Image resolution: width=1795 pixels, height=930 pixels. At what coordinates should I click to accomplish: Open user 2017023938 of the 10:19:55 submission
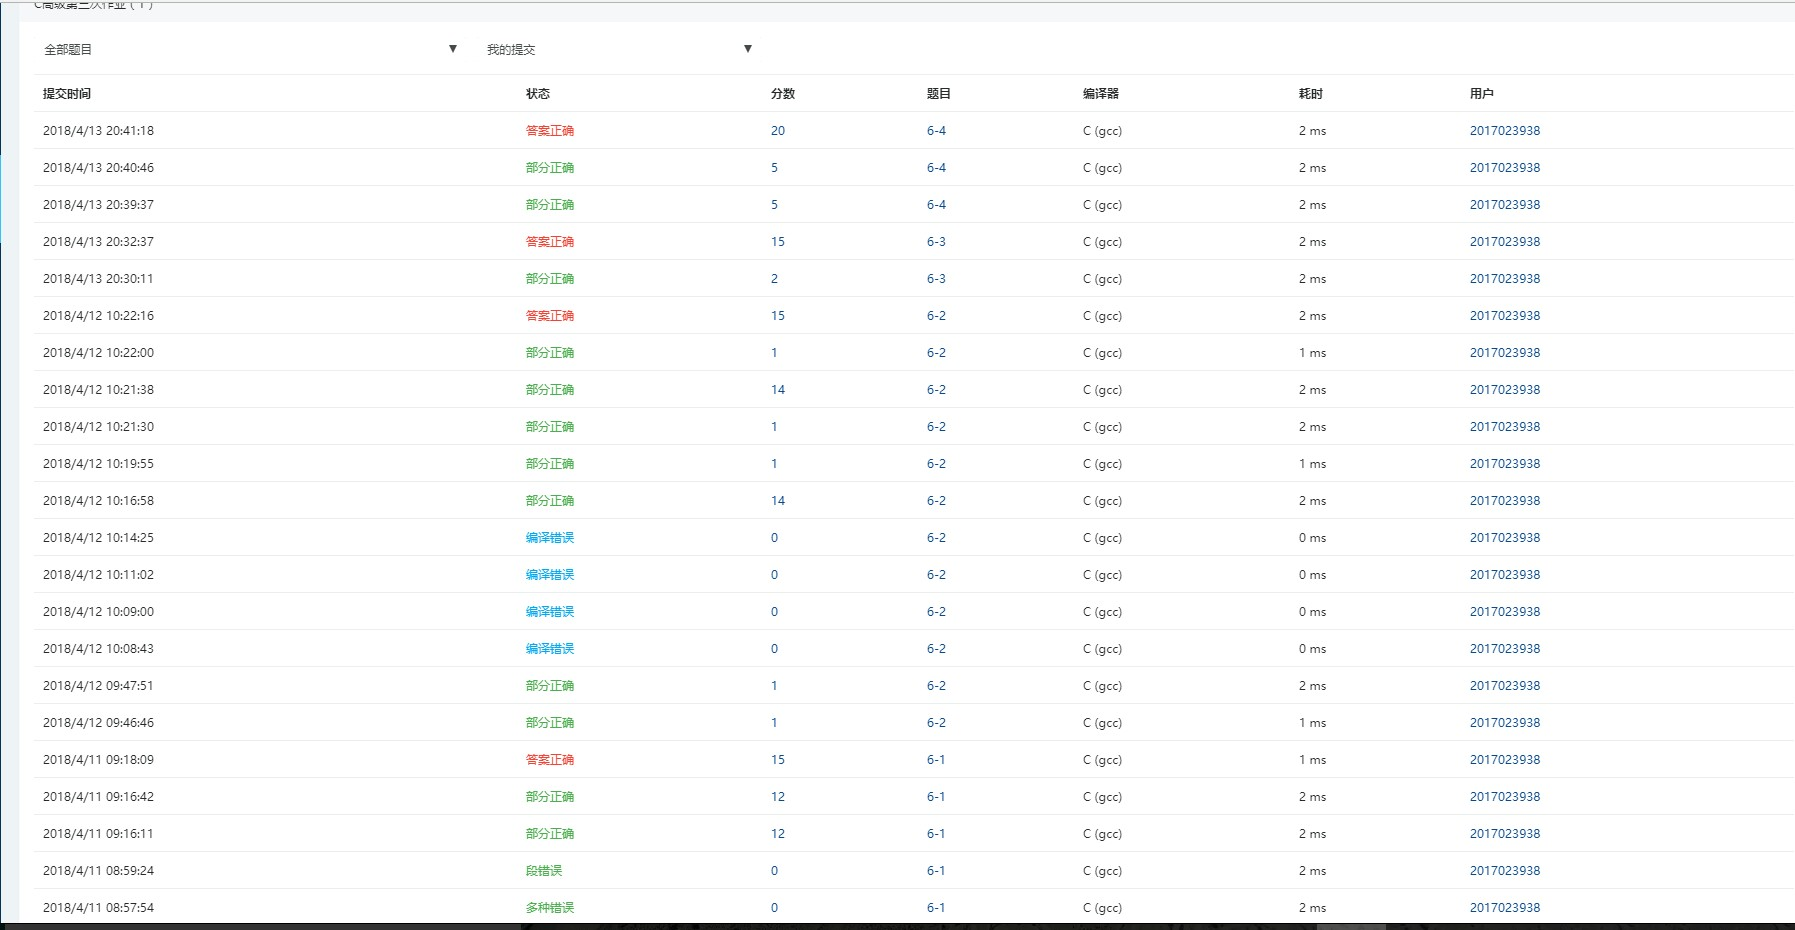tap(1505, 464)
